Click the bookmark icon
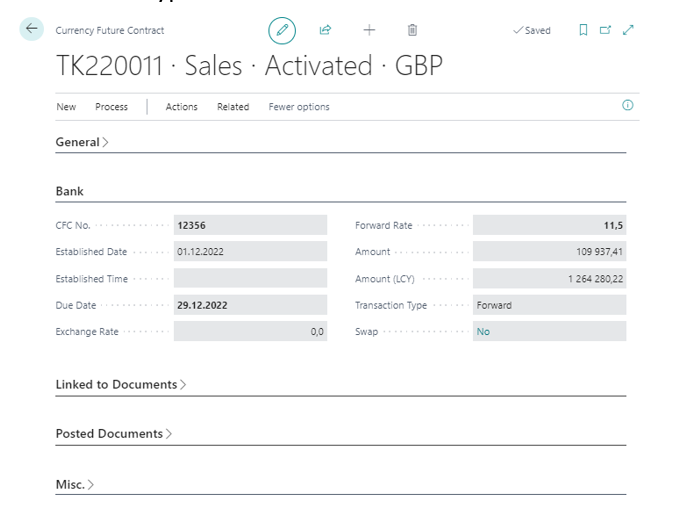 pyautogui.click(x=583, y=31)
